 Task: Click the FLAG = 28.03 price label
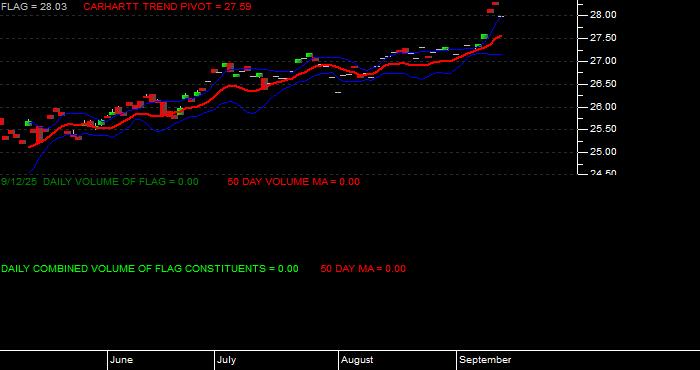click(x=34, y=7)
